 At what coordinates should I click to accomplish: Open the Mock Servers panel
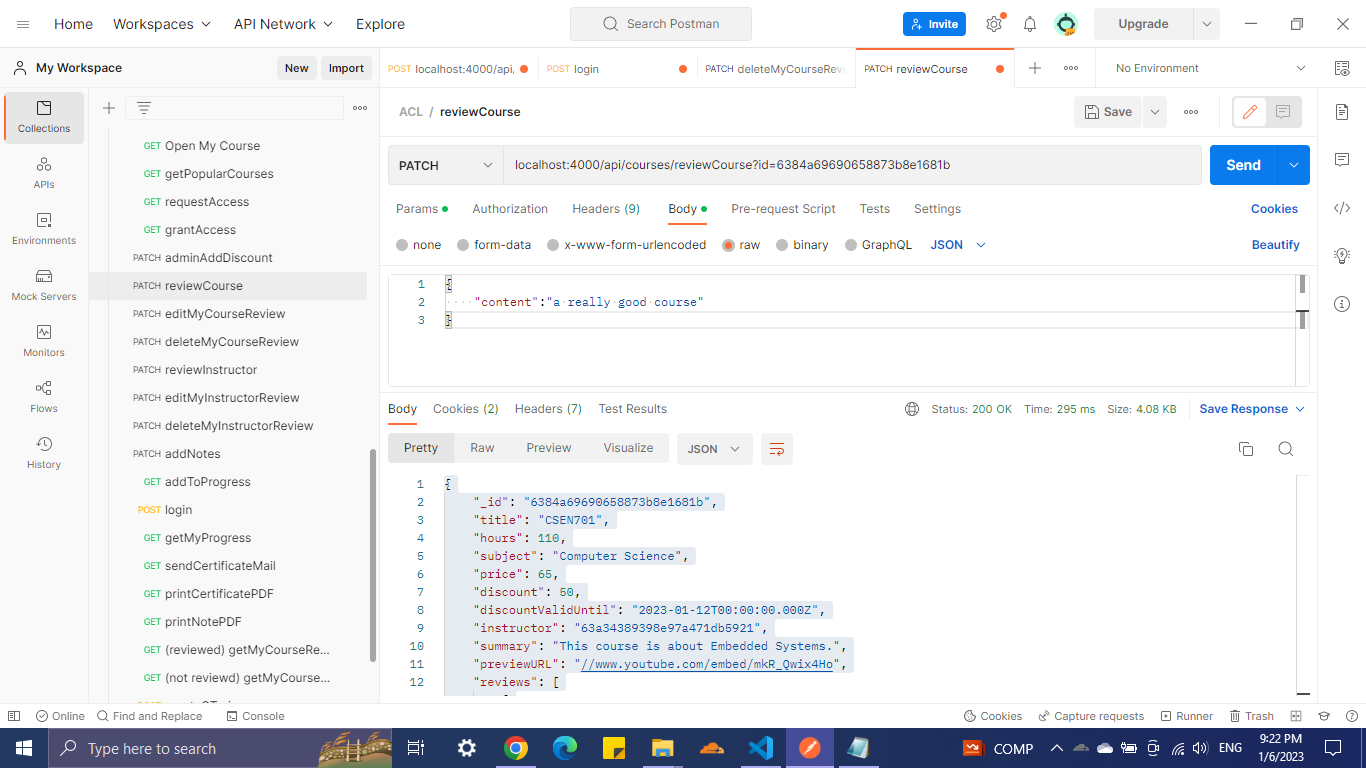point(44,285)
